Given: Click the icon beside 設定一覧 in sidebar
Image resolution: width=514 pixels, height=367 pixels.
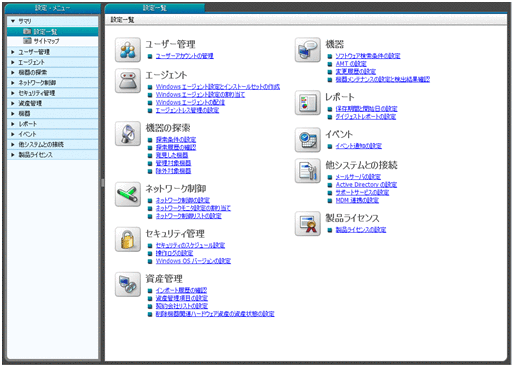Looking at the screenshot, I should point(27,32).
